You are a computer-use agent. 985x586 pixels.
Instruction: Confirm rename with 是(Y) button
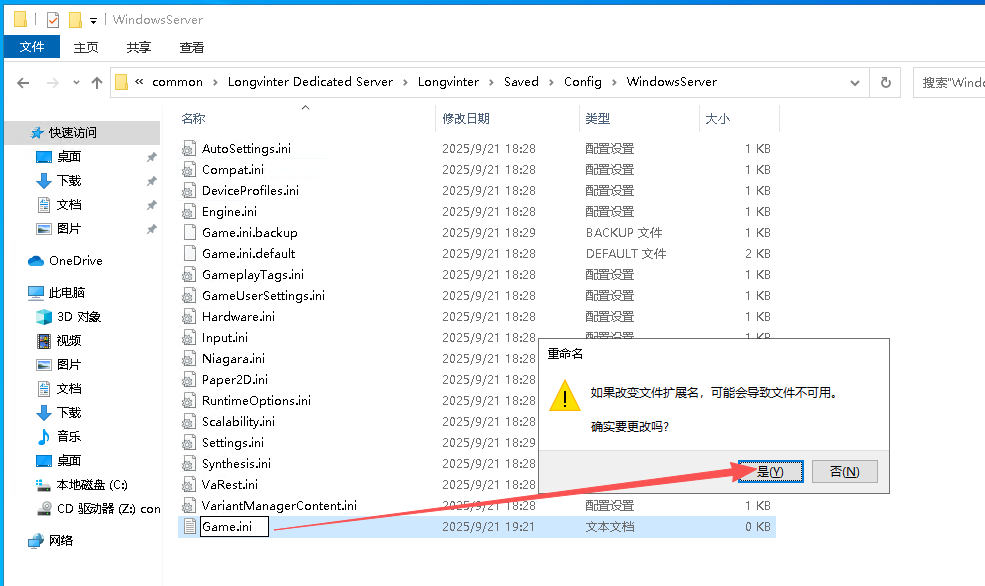770,472
